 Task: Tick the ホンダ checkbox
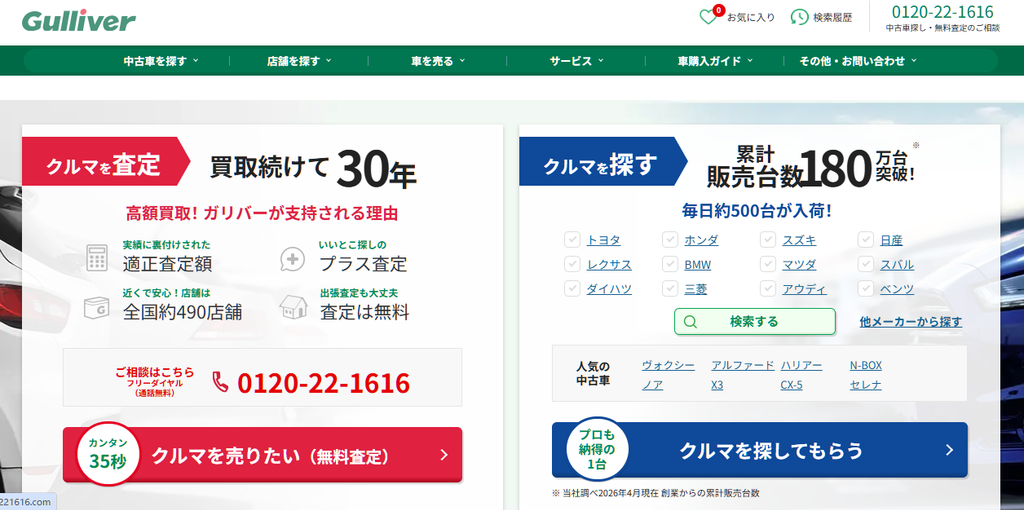(x=670, y=240)
